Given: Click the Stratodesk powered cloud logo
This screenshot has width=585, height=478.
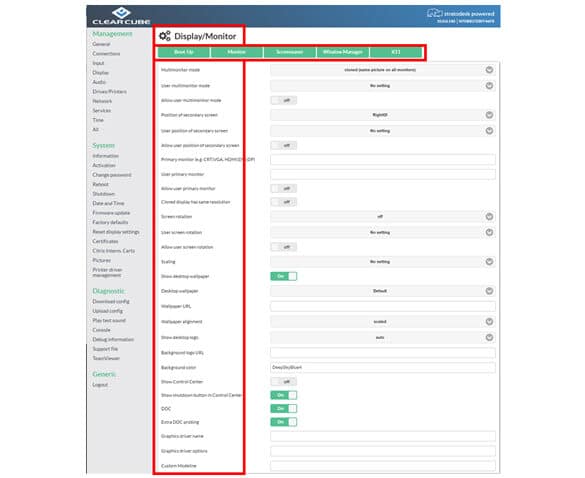Looking at the screenshot, I should pyautogui.click(x=434, y=13).
